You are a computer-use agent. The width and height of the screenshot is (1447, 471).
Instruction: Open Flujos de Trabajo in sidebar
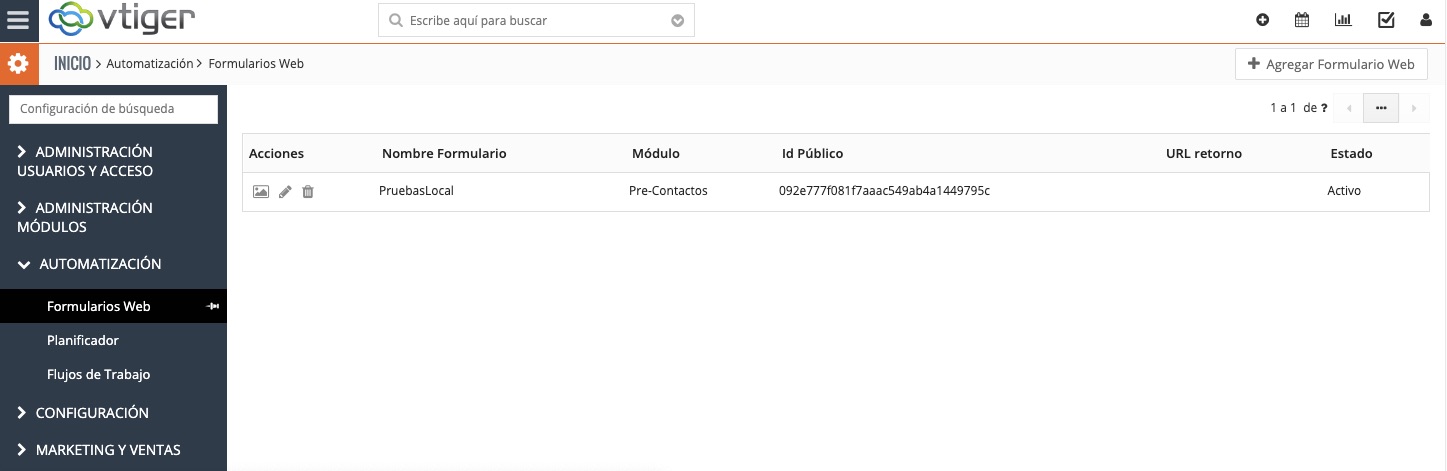(x=98, y=374)
